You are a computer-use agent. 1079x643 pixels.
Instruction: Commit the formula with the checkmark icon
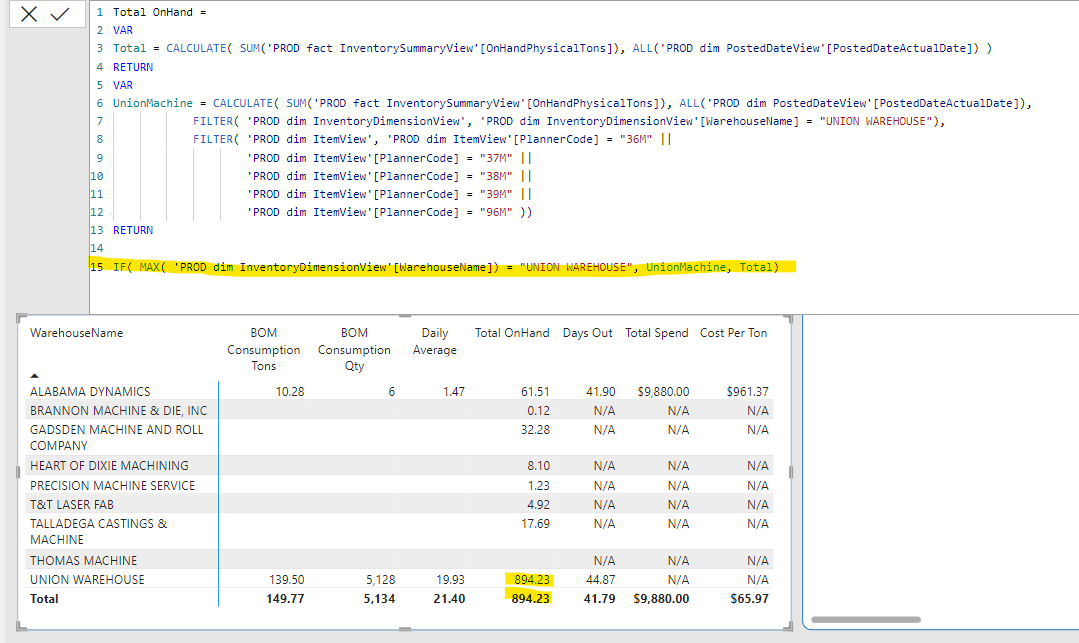(60, 14)
